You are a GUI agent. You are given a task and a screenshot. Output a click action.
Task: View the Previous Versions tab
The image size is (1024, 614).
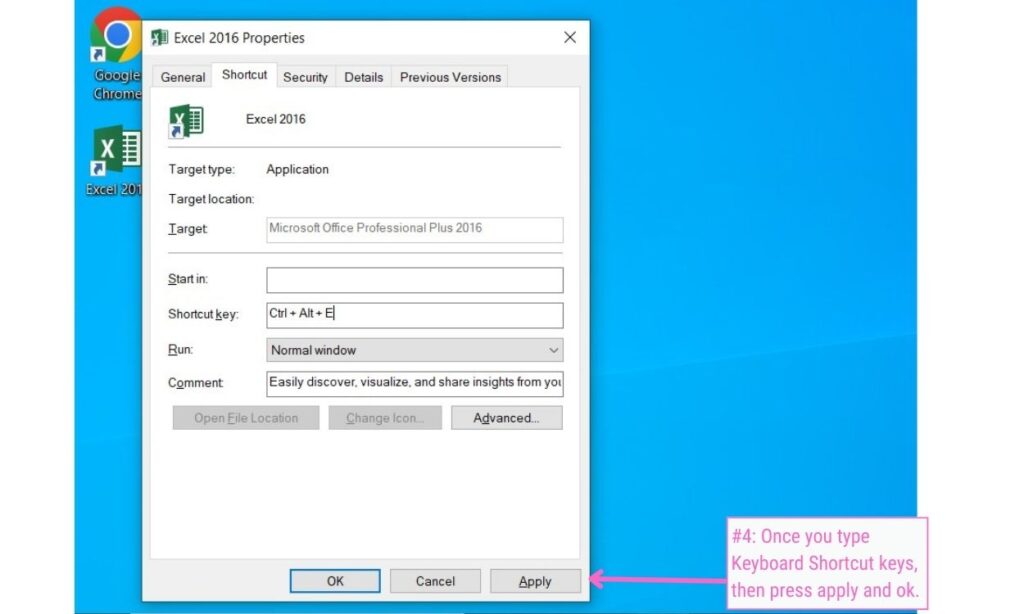pyautogui.click(x=449, y=76)
